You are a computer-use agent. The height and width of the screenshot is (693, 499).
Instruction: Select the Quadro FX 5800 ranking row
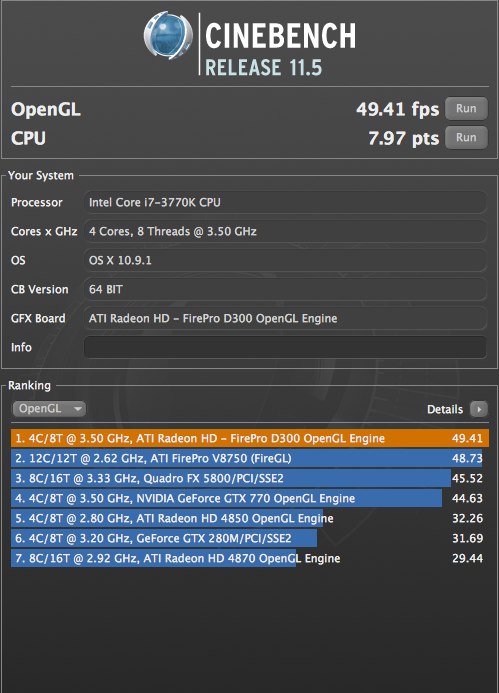[250, 478]
